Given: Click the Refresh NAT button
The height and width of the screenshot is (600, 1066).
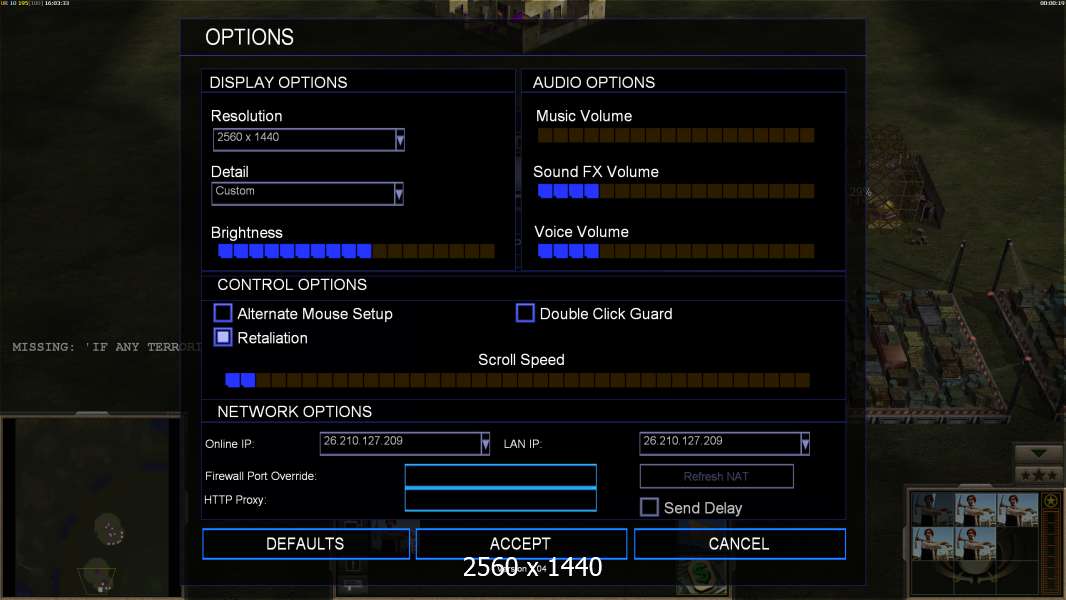Looking at the screenshot, I should tap(717, 476).
